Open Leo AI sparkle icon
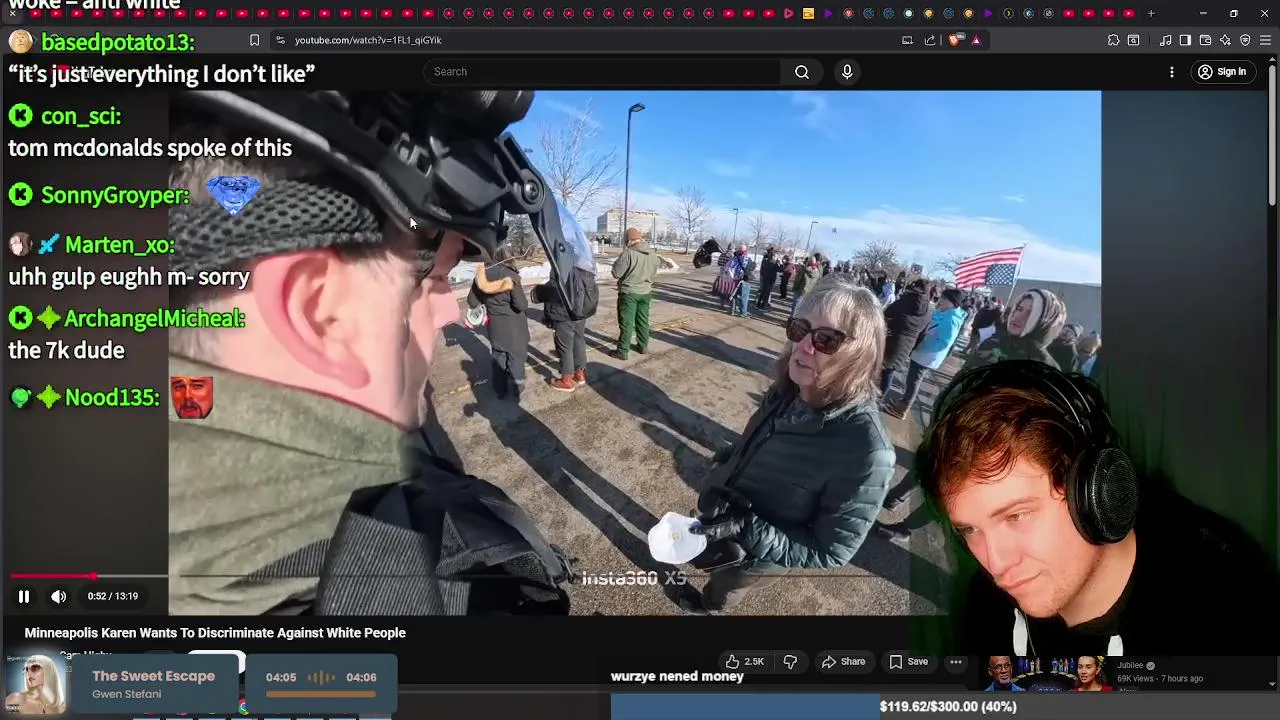 coord(1225,40)
